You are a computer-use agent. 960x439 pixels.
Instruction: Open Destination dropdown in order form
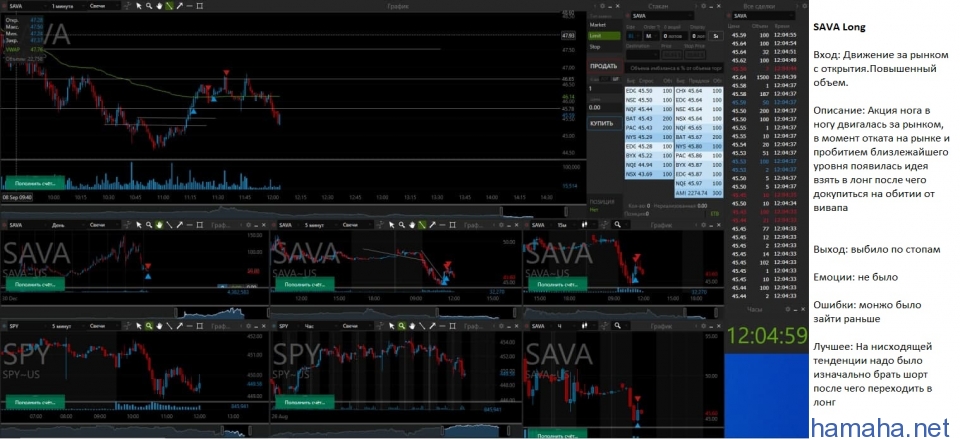click(x=643, y=55)
